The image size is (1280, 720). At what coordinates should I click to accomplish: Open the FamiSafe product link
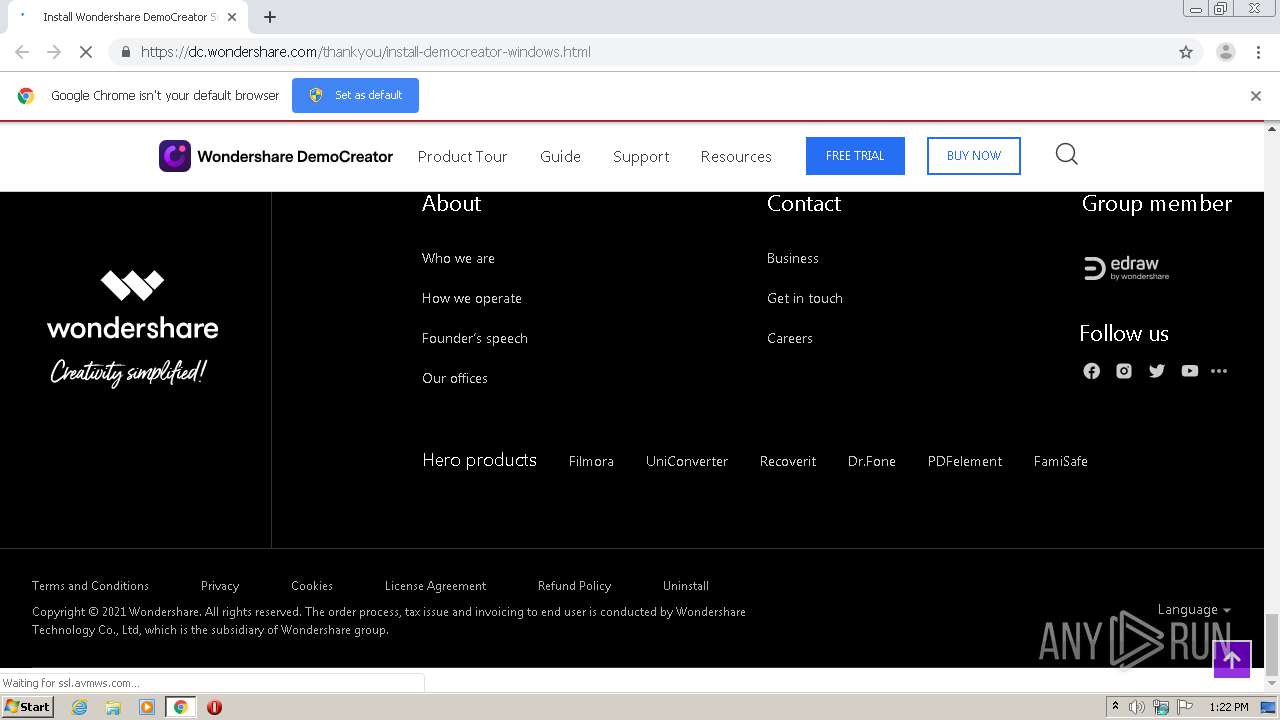click(x=1061, y=461)
